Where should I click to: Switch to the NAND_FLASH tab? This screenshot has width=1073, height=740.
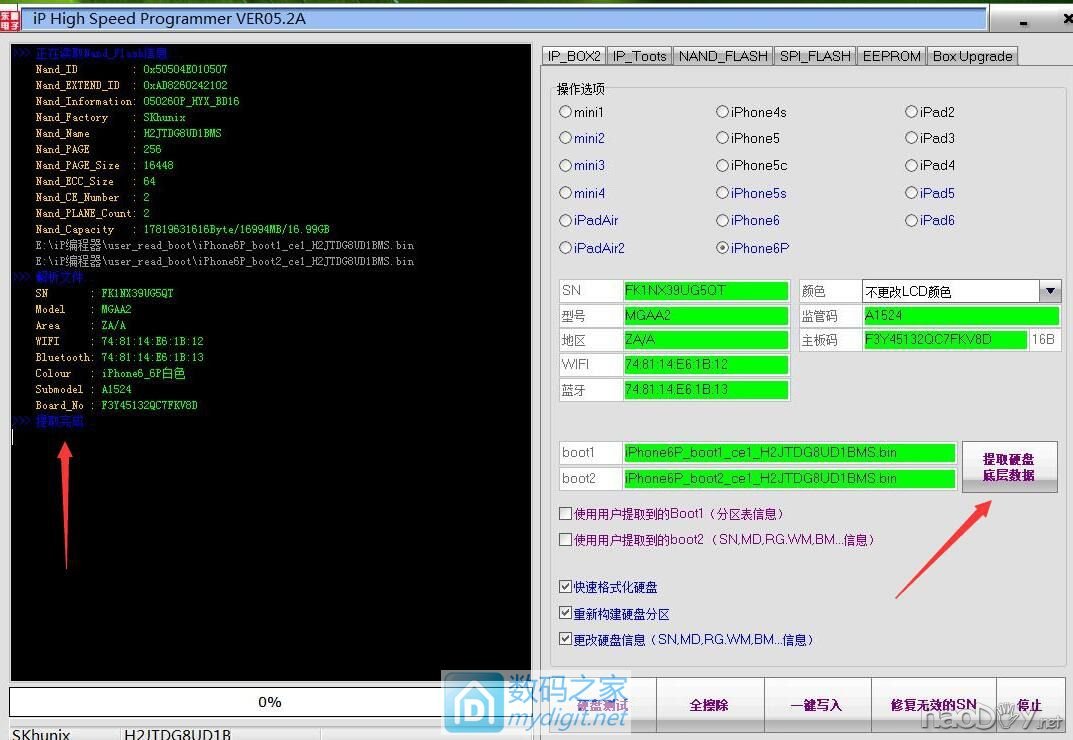click(x=723, y=56)
